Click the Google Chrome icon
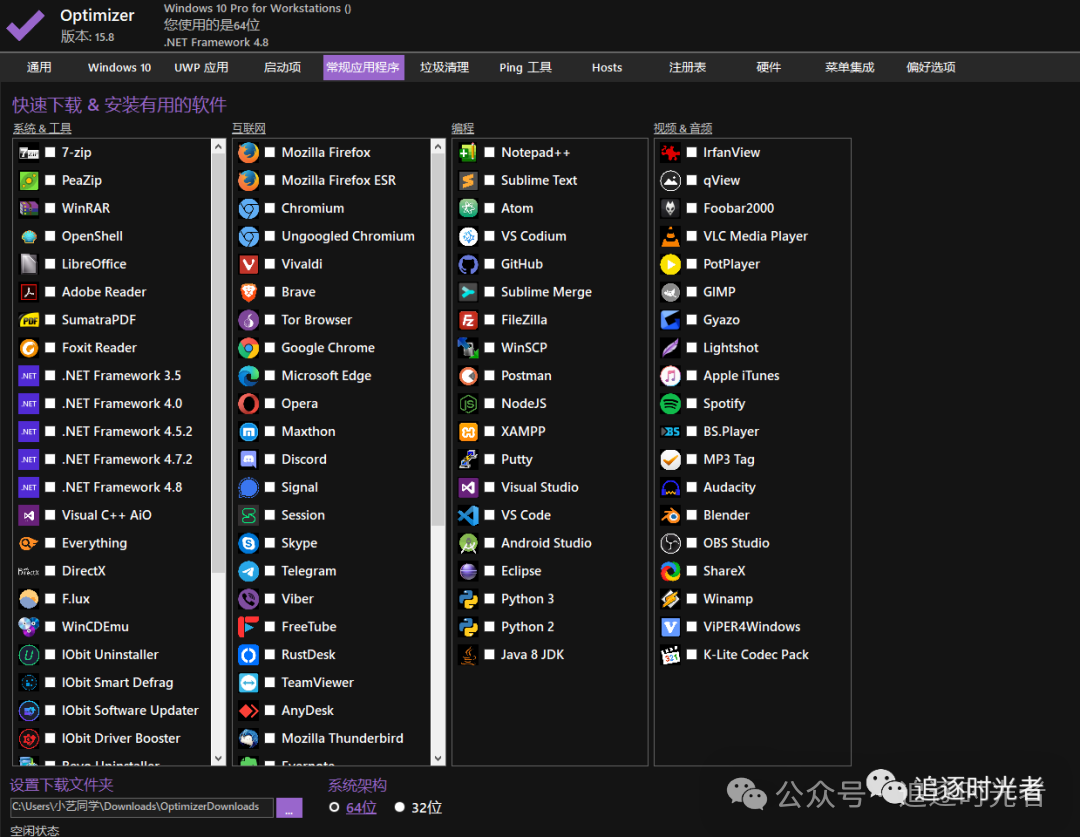This screenshot has height=837, width=1080. (249, 348)
